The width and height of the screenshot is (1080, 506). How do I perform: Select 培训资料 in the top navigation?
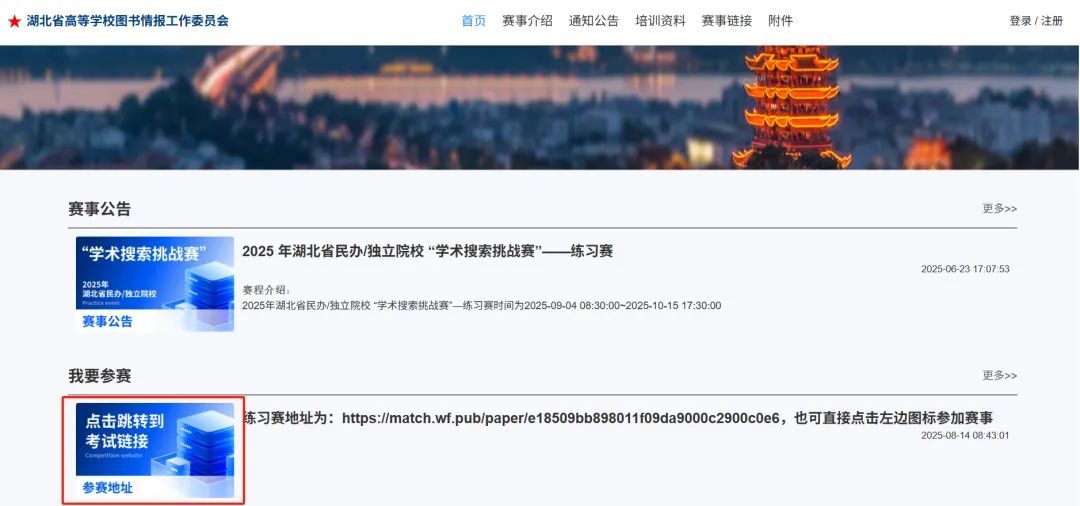click(660, 21)
